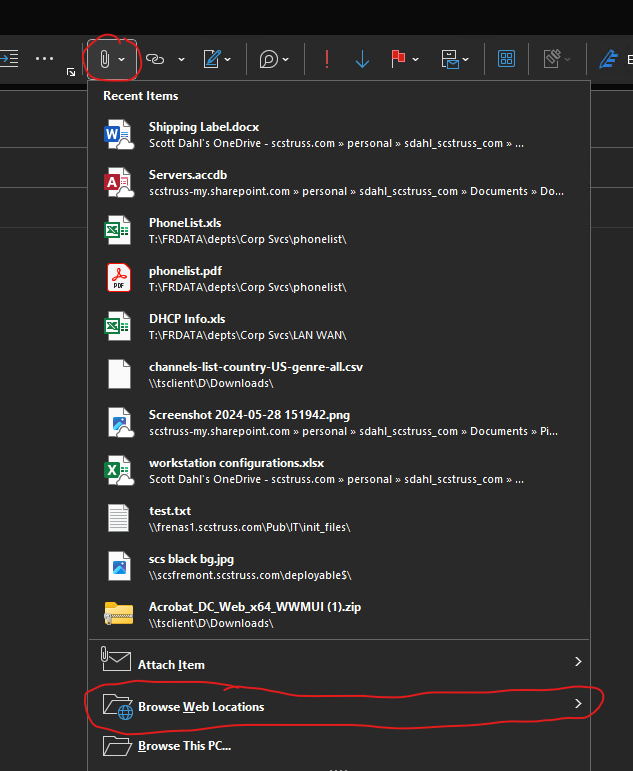Click the Attach File paperclip icon
This screenshot has height=771, width=633.
point(104,59)
